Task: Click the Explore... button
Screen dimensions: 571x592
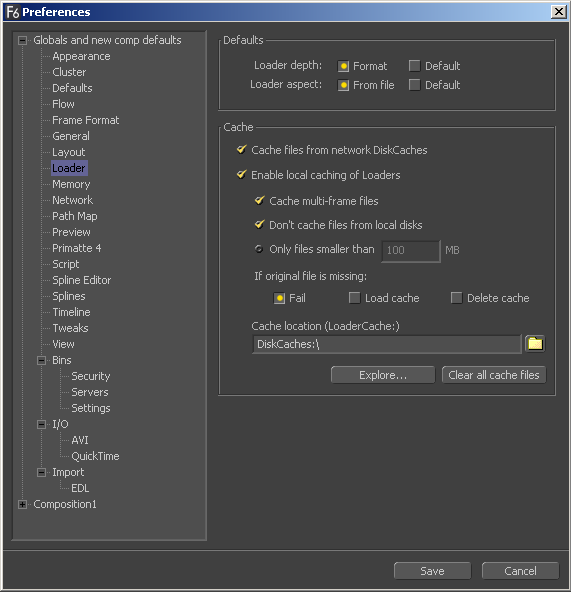Action: (383, 375)
